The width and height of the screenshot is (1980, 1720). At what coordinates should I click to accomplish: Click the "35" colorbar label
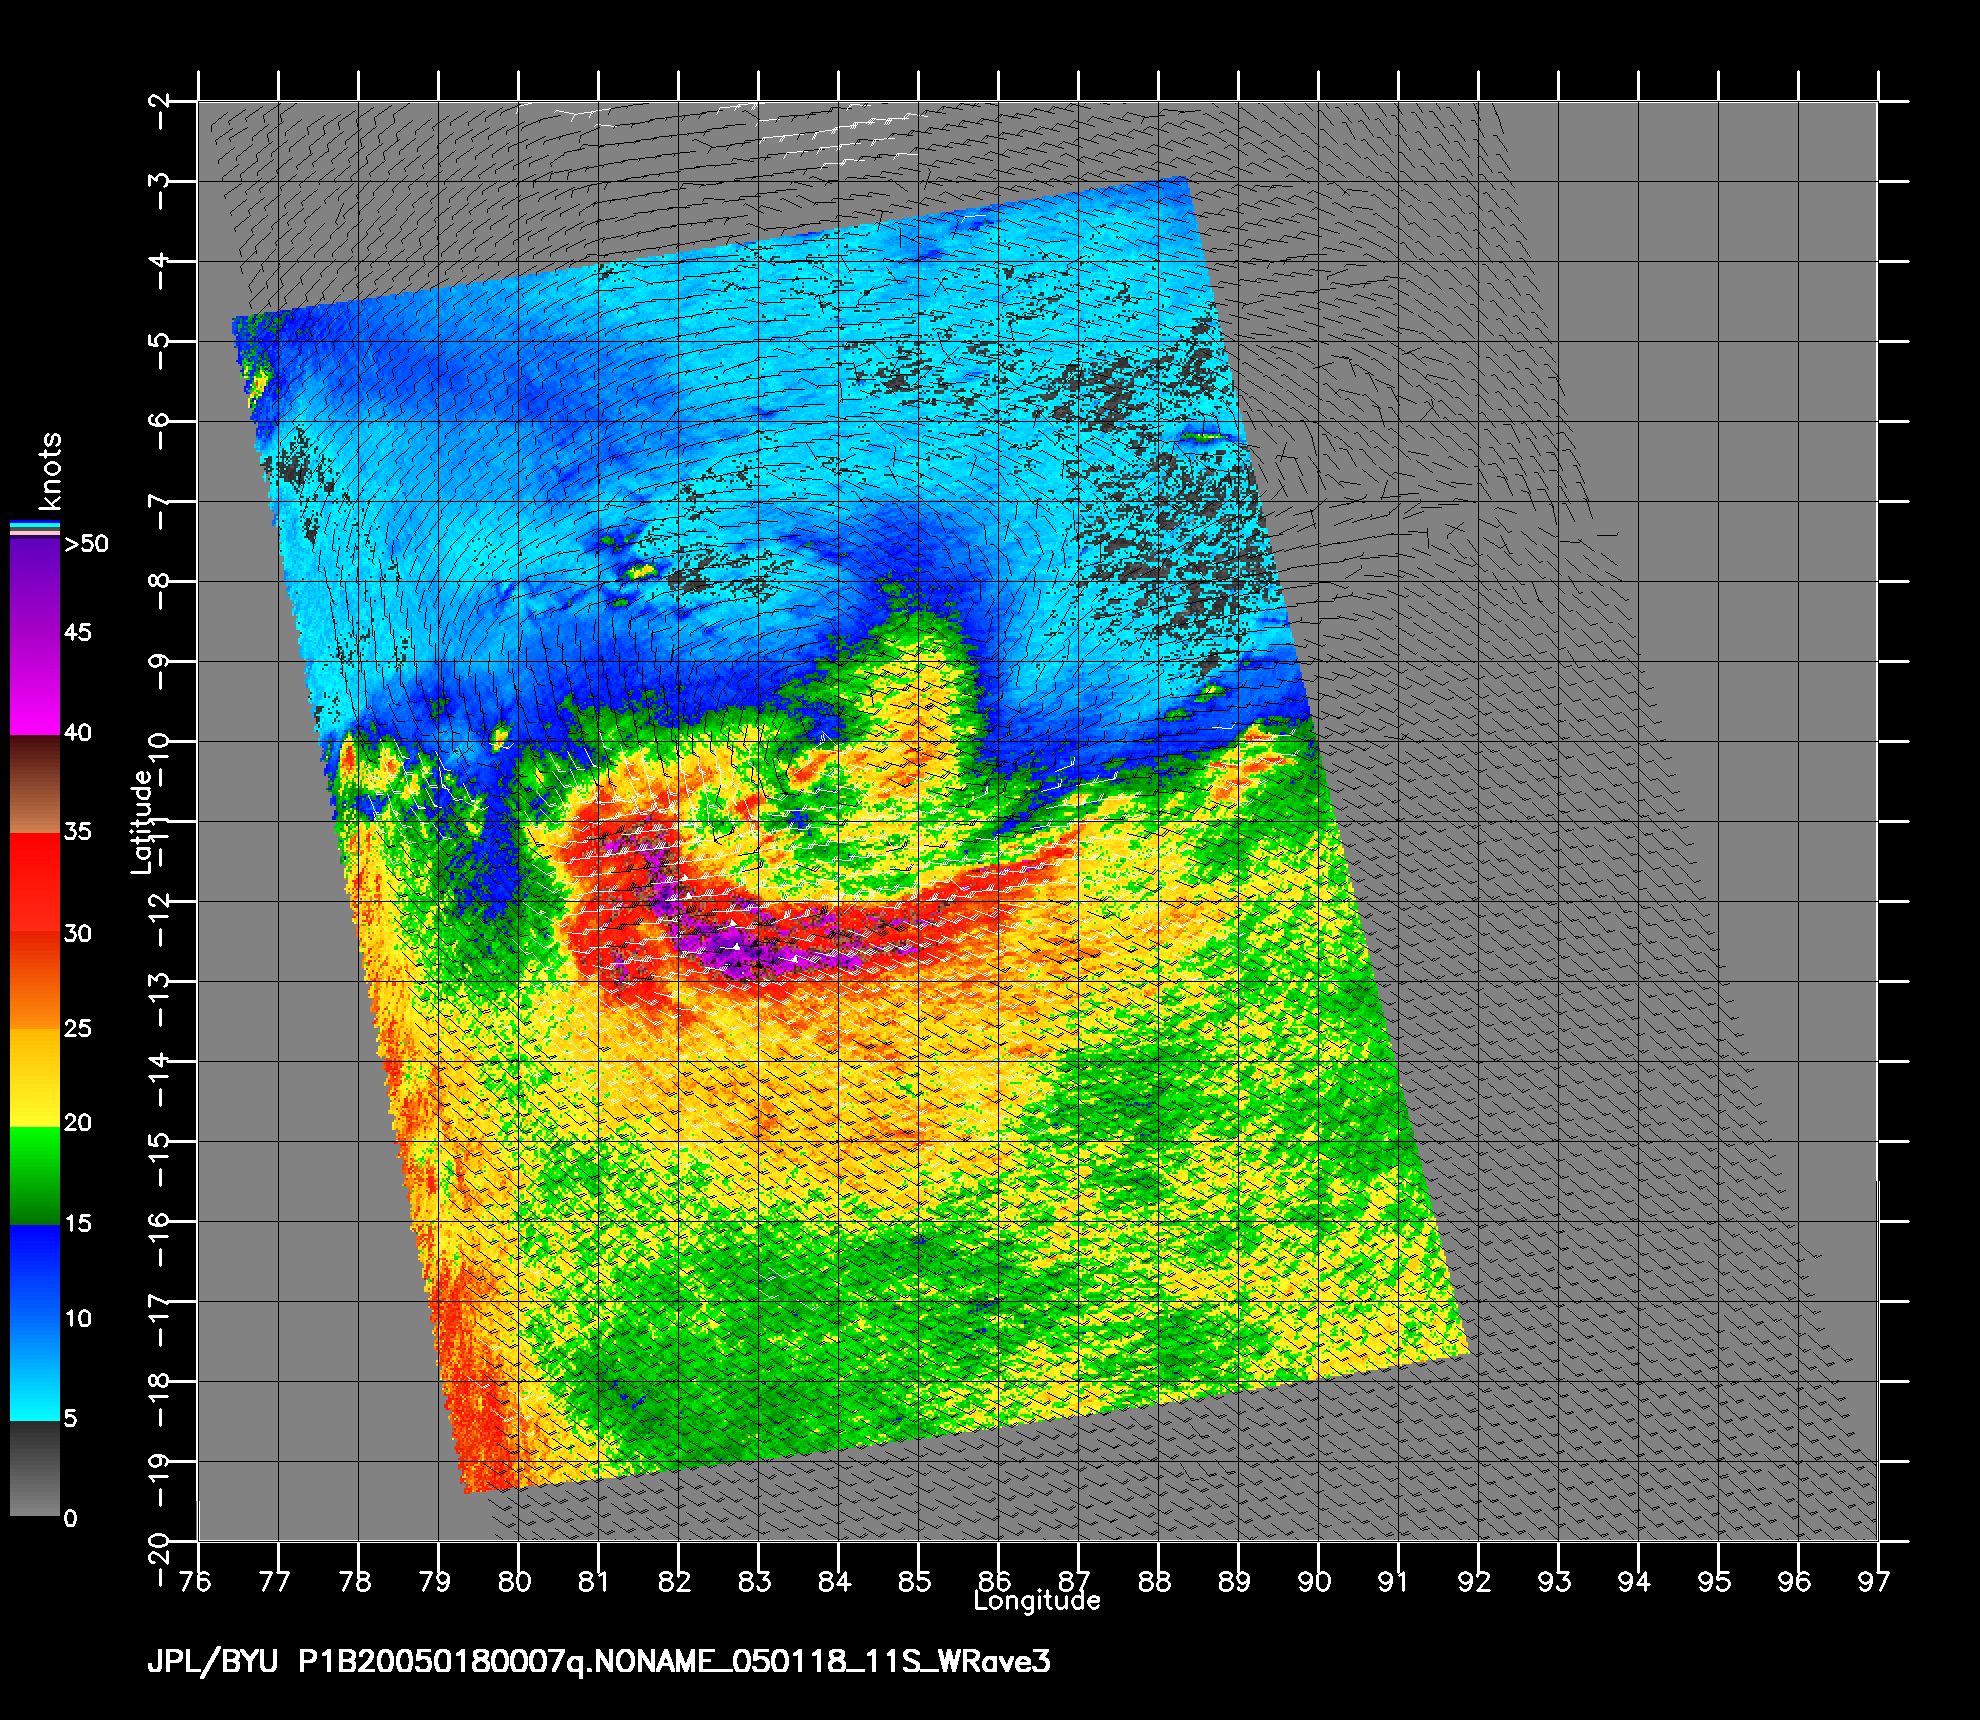[x=77, y=831]
